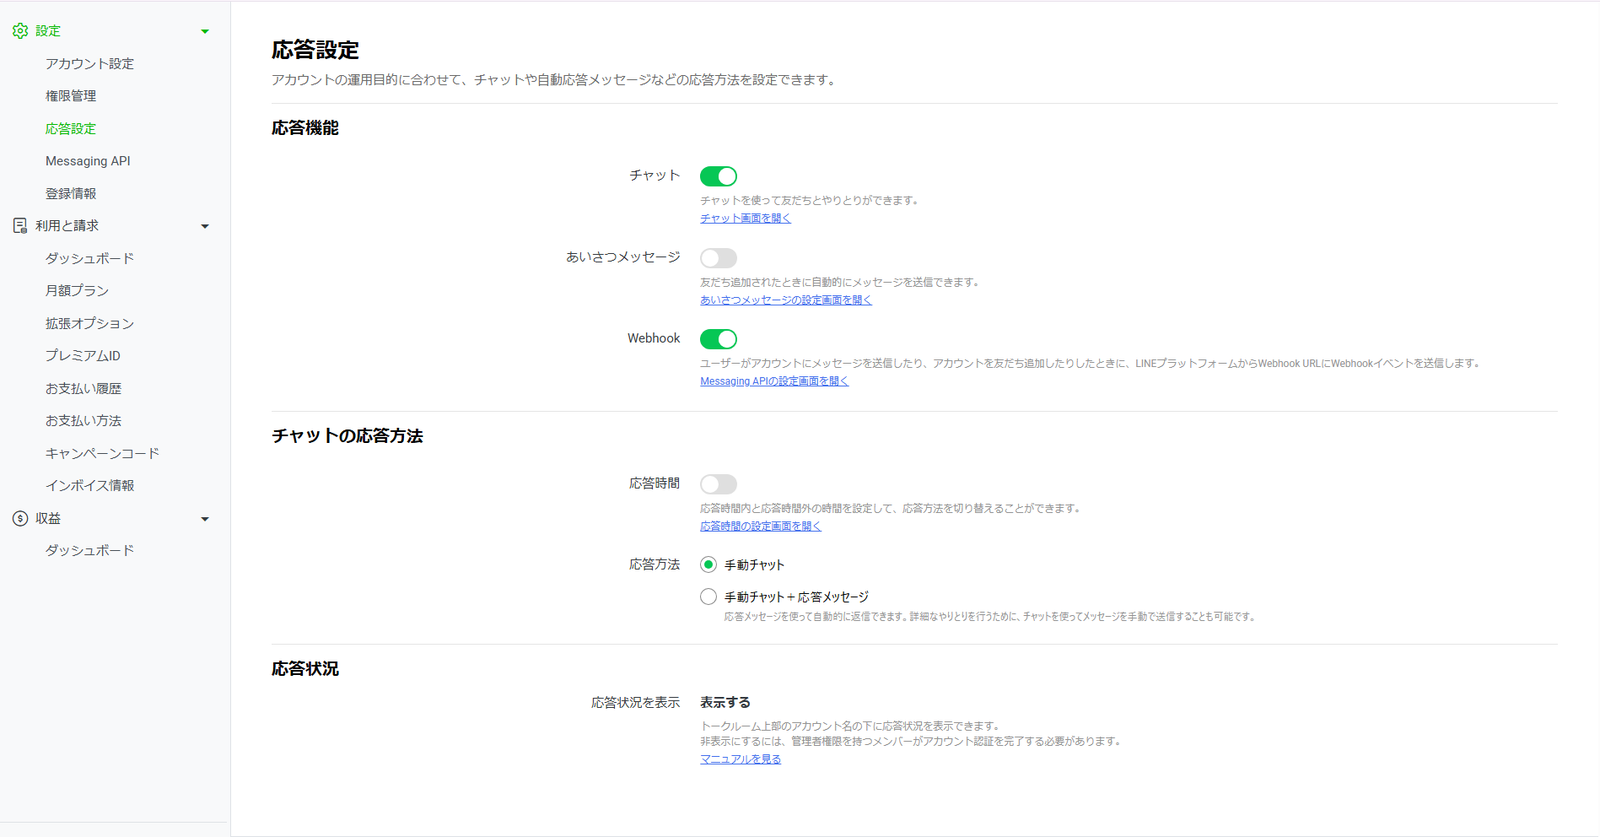Open インボイス情報 in the sidebar
This screenshot has width=1600, height=837.
(x=89, y=486)
